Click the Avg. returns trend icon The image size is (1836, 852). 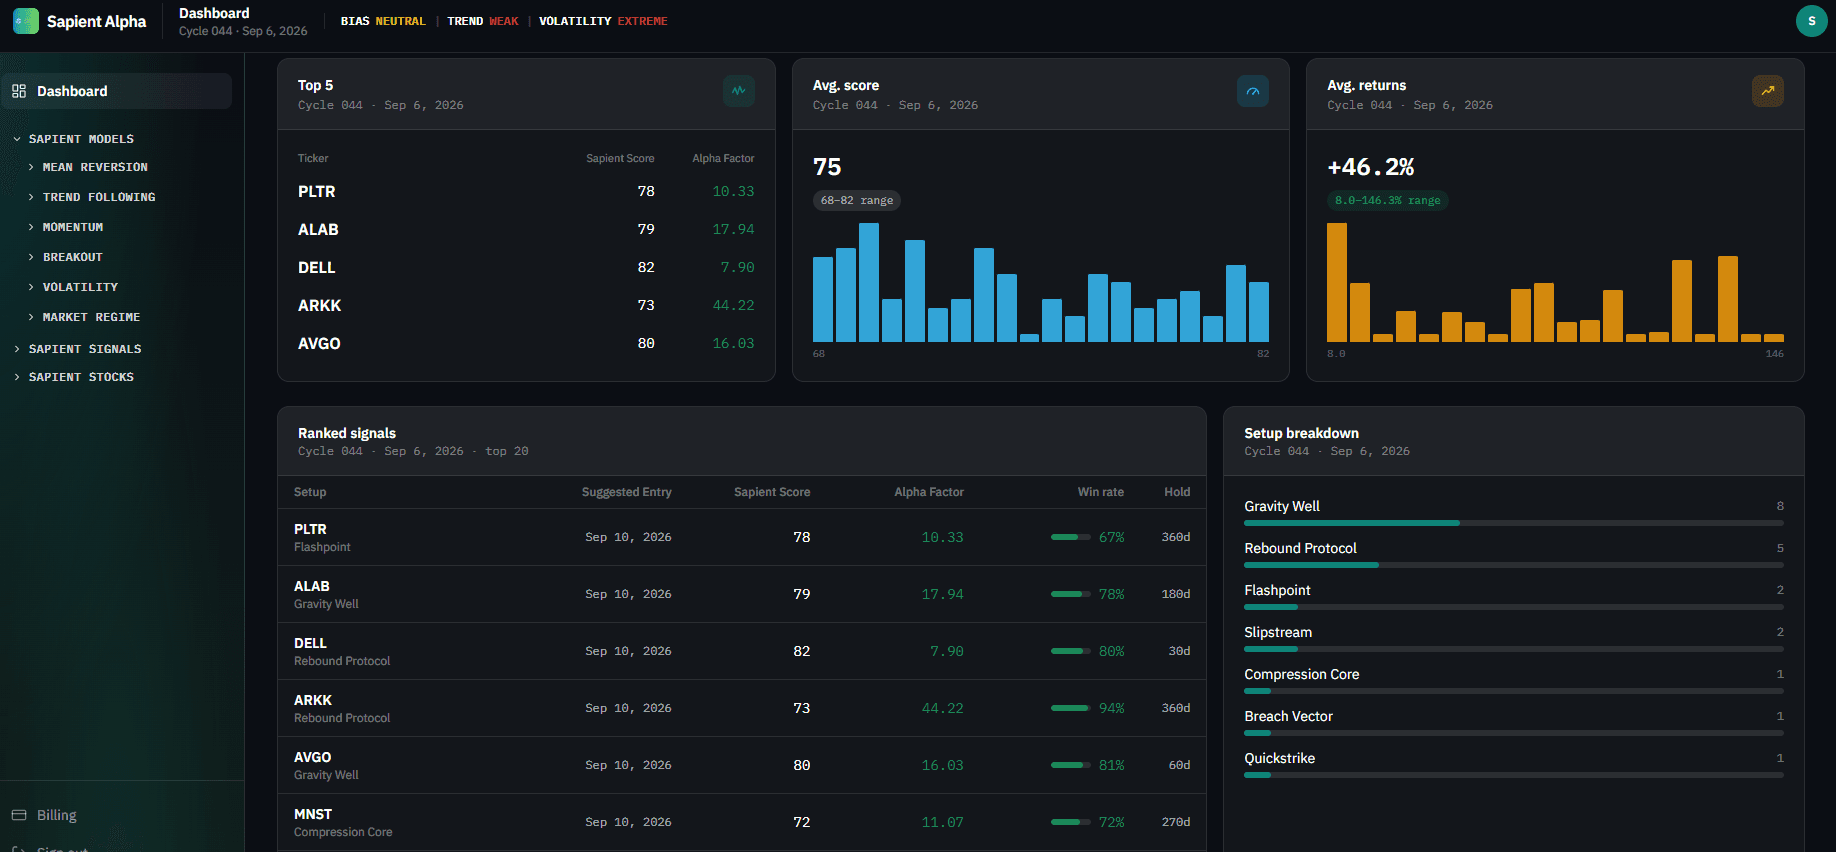tap(1768, 91)
